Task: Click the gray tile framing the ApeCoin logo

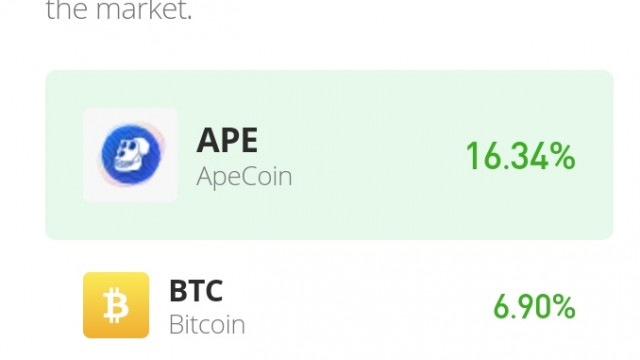Action: 130,155
